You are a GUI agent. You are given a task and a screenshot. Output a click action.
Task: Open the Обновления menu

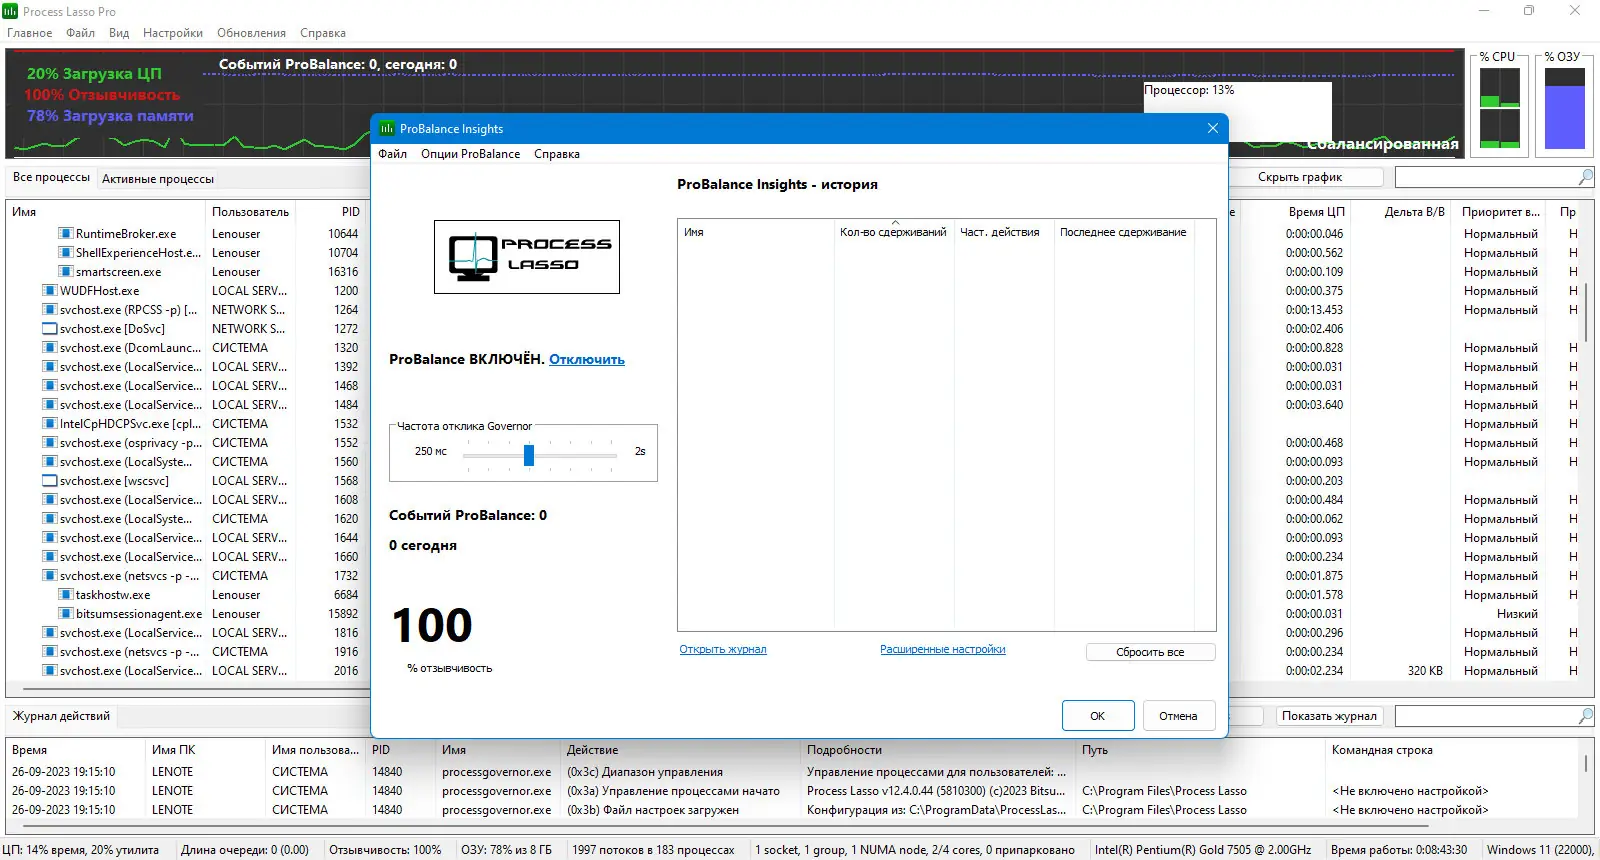point(251,33)
